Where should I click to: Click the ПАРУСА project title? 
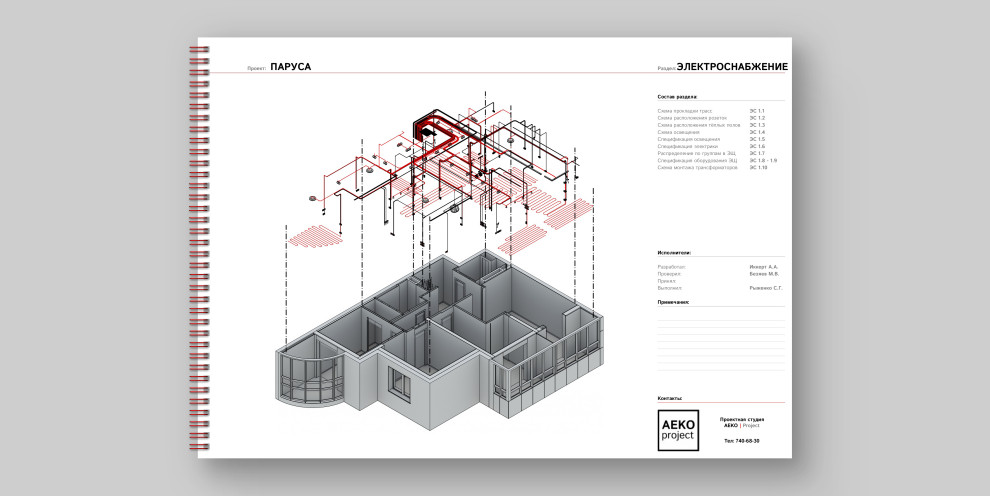(x=291, y=67)
